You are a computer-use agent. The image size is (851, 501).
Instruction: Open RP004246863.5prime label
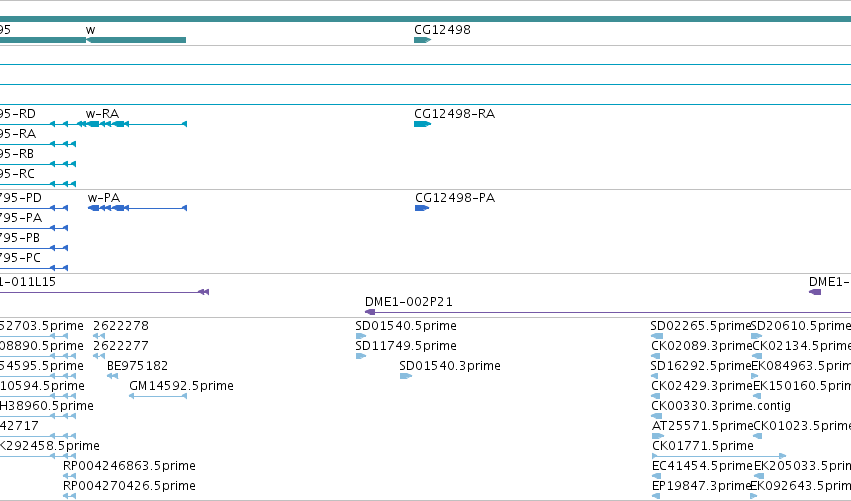[129, 465]
